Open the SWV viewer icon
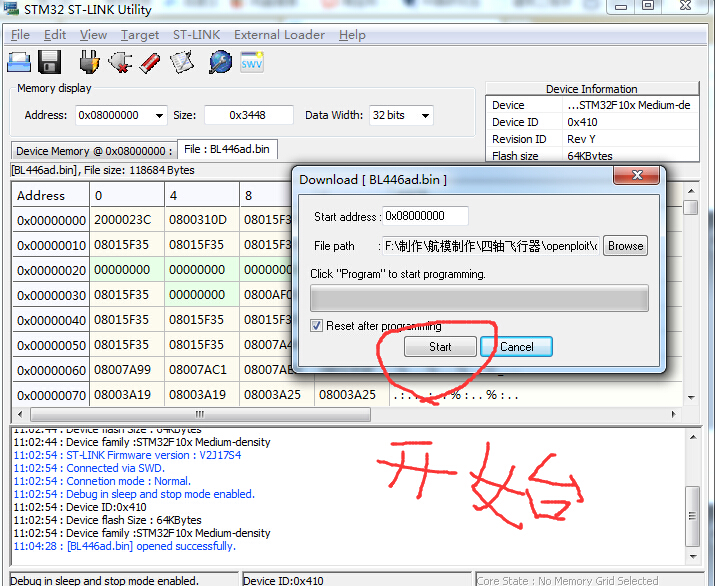Viewport: 715px width, 586px height. pyautogui.click(x=252, y=62)
